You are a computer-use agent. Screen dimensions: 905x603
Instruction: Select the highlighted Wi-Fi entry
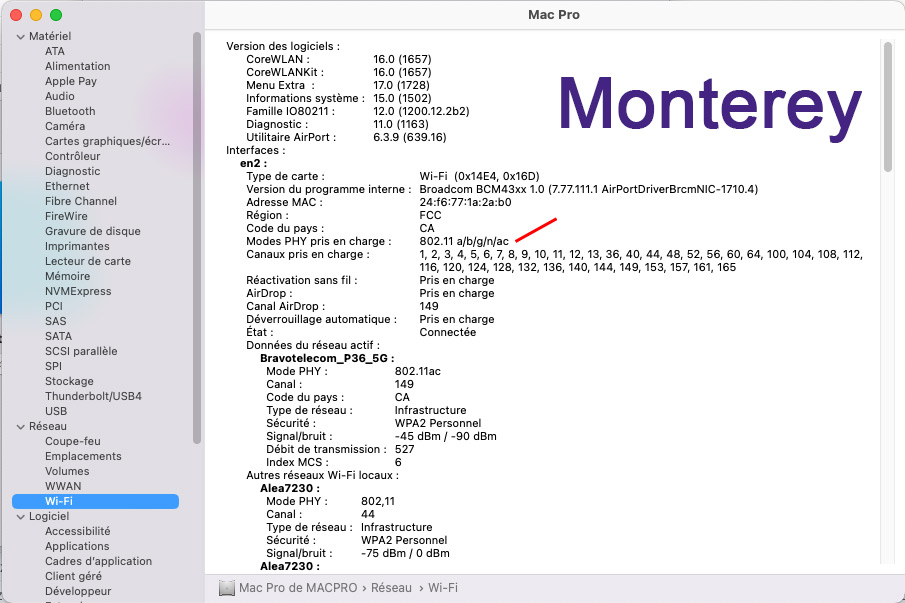pos(95,501)
